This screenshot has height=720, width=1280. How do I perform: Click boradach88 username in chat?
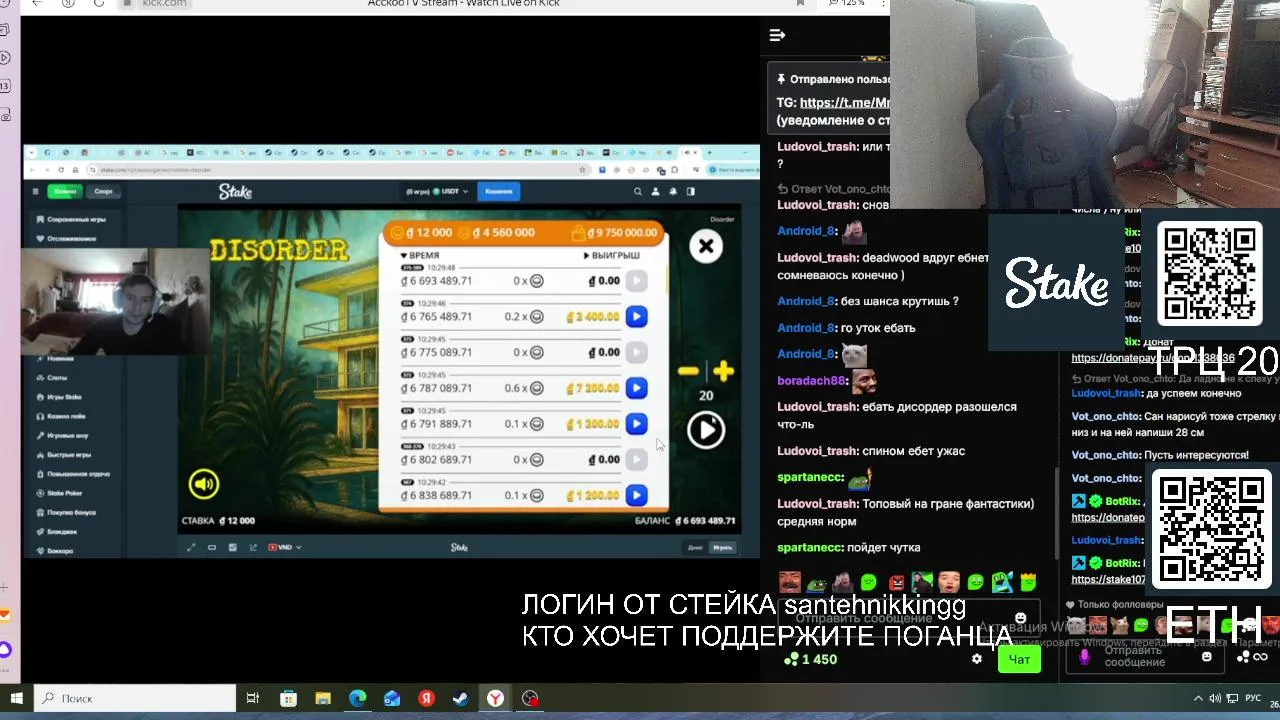[x=813, y=380]
